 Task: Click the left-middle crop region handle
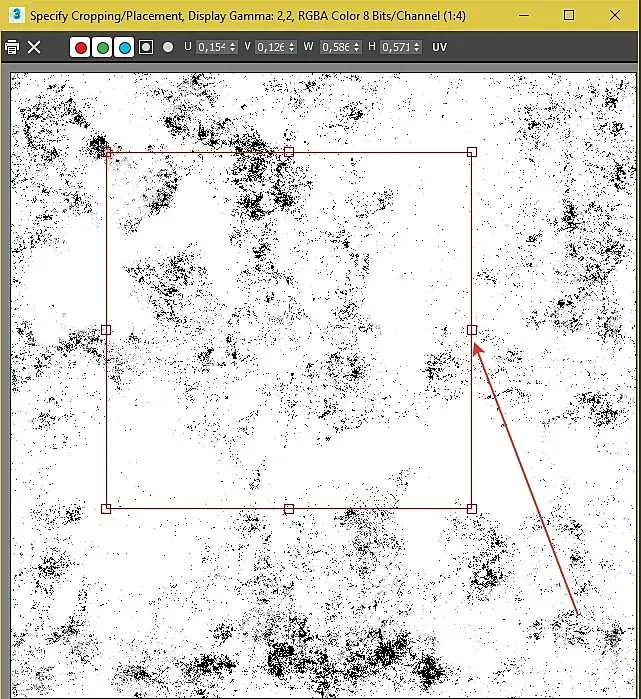point(106,330)
